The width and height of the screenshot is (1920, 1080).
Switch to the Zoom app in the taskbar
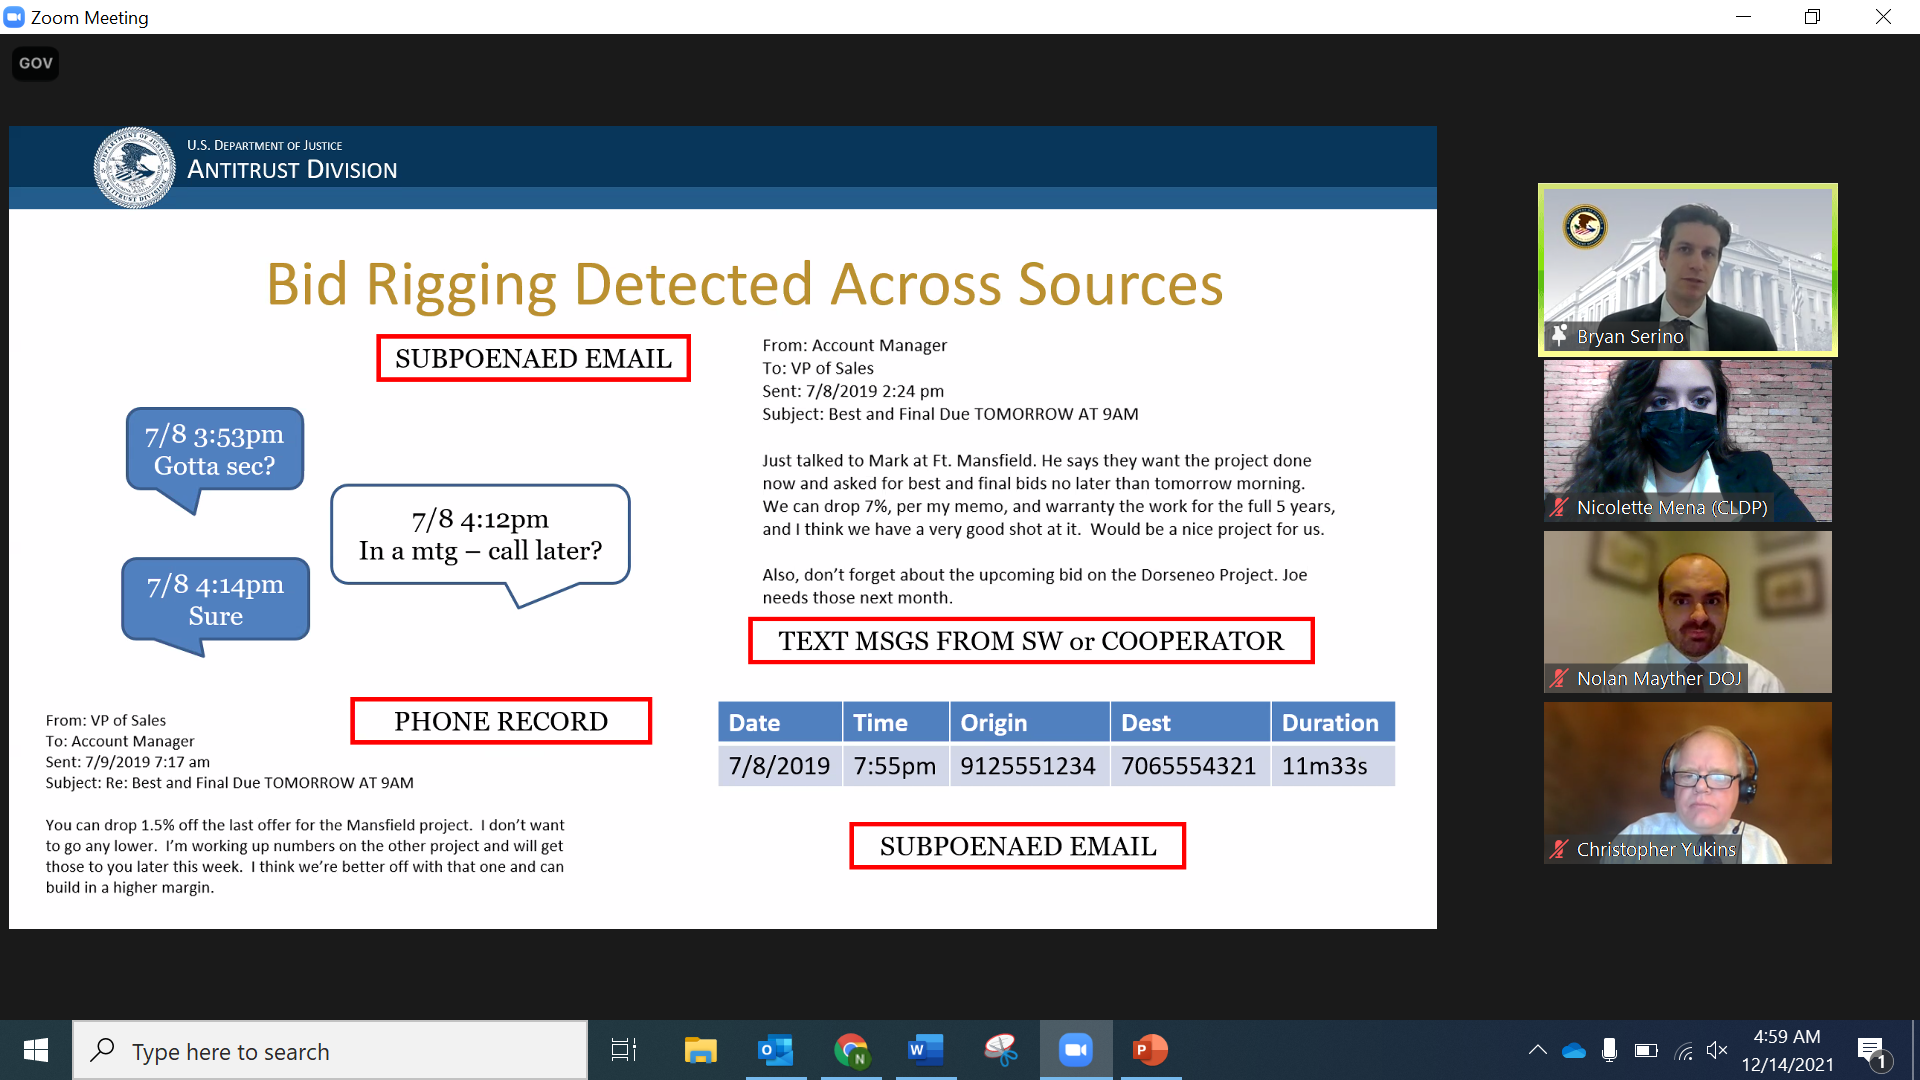pos(1076,1050)
